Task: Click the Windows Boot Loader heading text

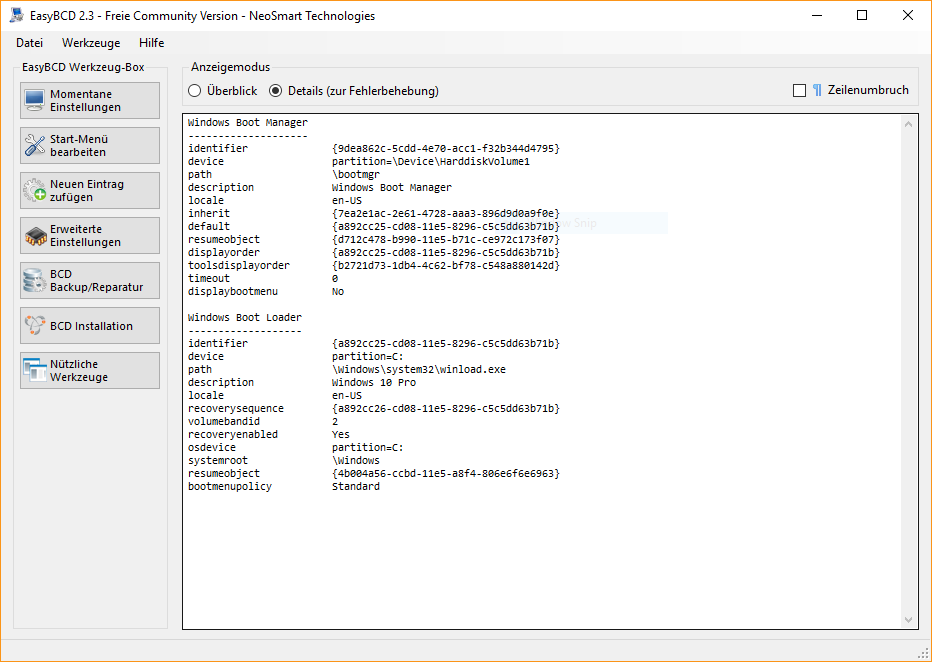Action: 245,317
